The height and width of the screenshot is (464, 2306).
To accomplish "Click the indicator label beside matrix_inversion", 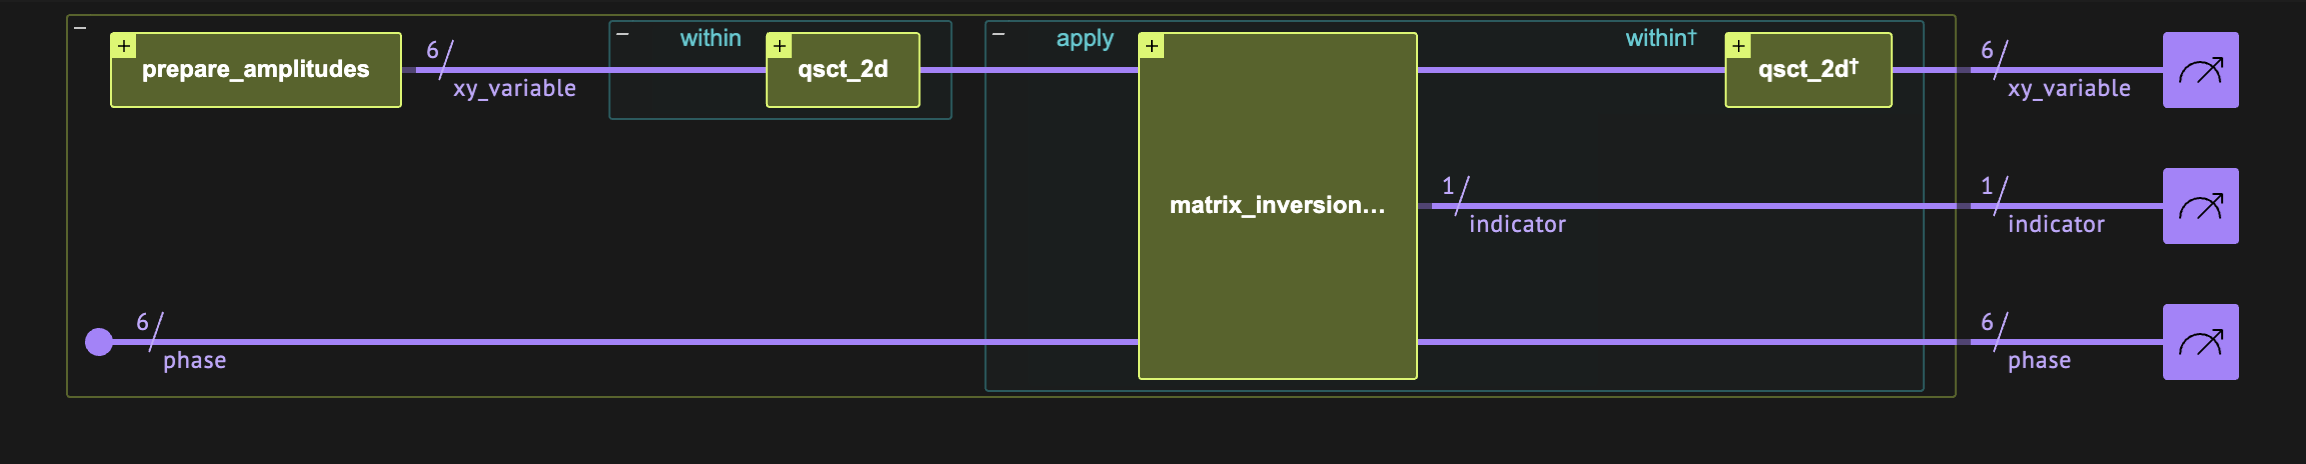I will [1518, 224].
